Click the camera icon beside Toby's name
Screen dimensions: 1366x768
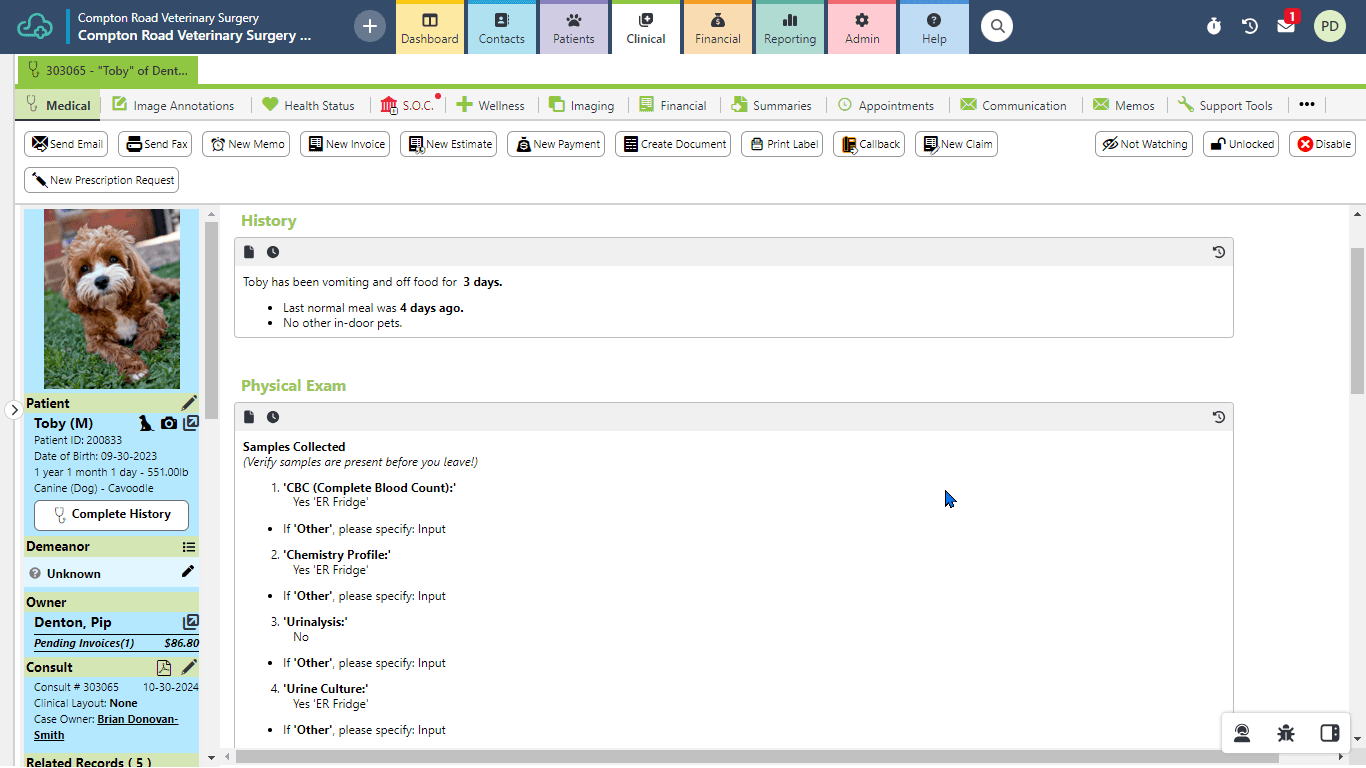(x=169, y=424)
